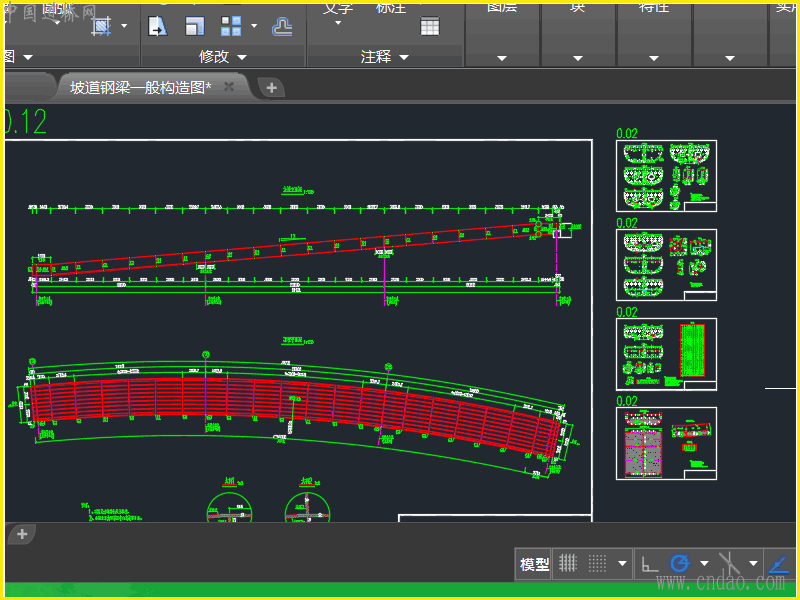The image size is (800, 600).
Task: Expand the 修改 panel dropdown
Action: point(241,57)
